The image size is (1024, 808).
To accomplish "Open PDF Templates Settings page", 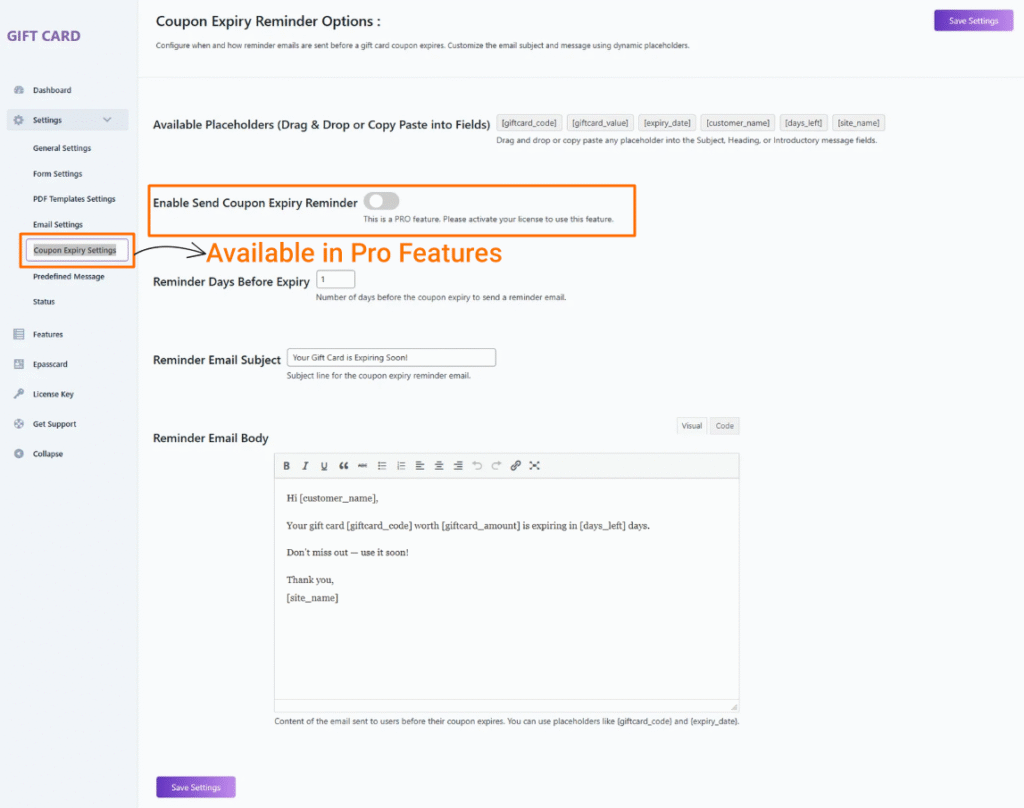I will (x=74, y=199).
